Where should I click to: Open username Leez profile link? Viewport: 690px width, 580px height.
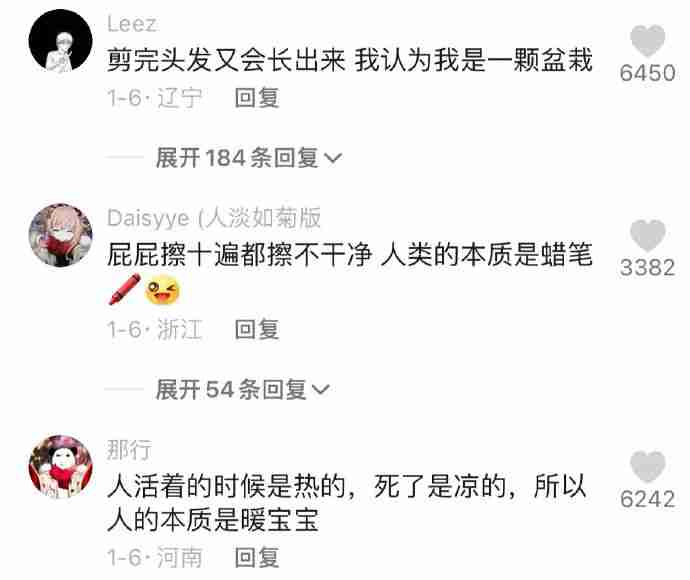click(x=132, y=24)
